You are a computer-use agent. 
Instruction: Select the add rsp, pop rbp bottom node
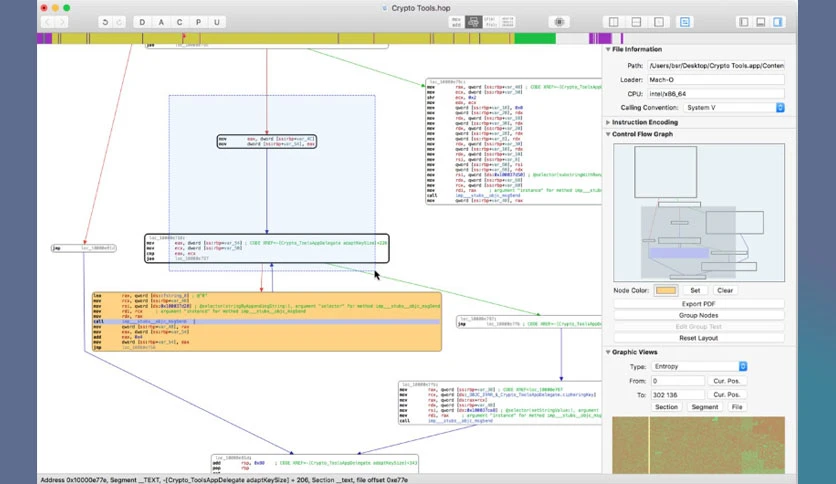(x=315, y=464)
